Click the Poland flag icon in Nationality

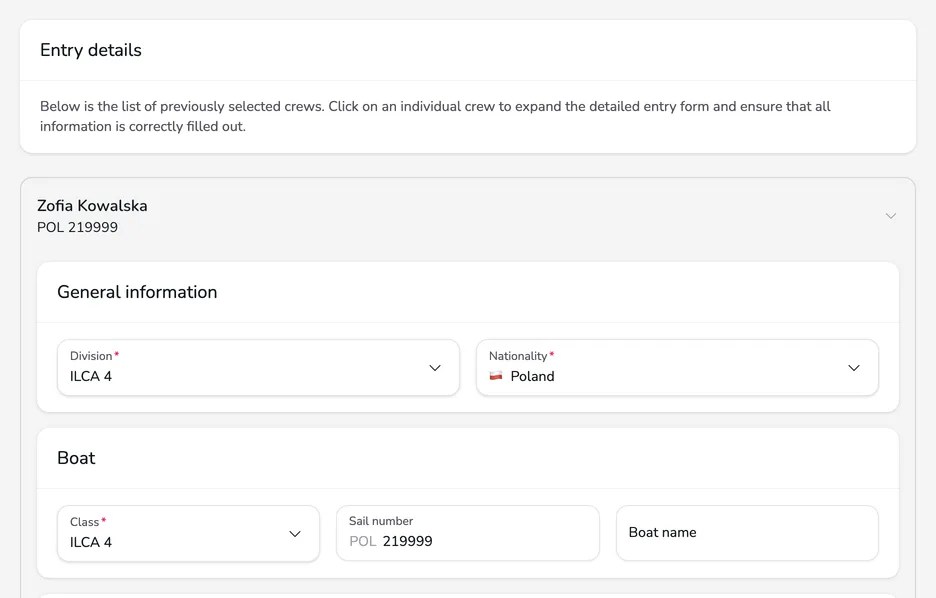(x=496, y=376)
